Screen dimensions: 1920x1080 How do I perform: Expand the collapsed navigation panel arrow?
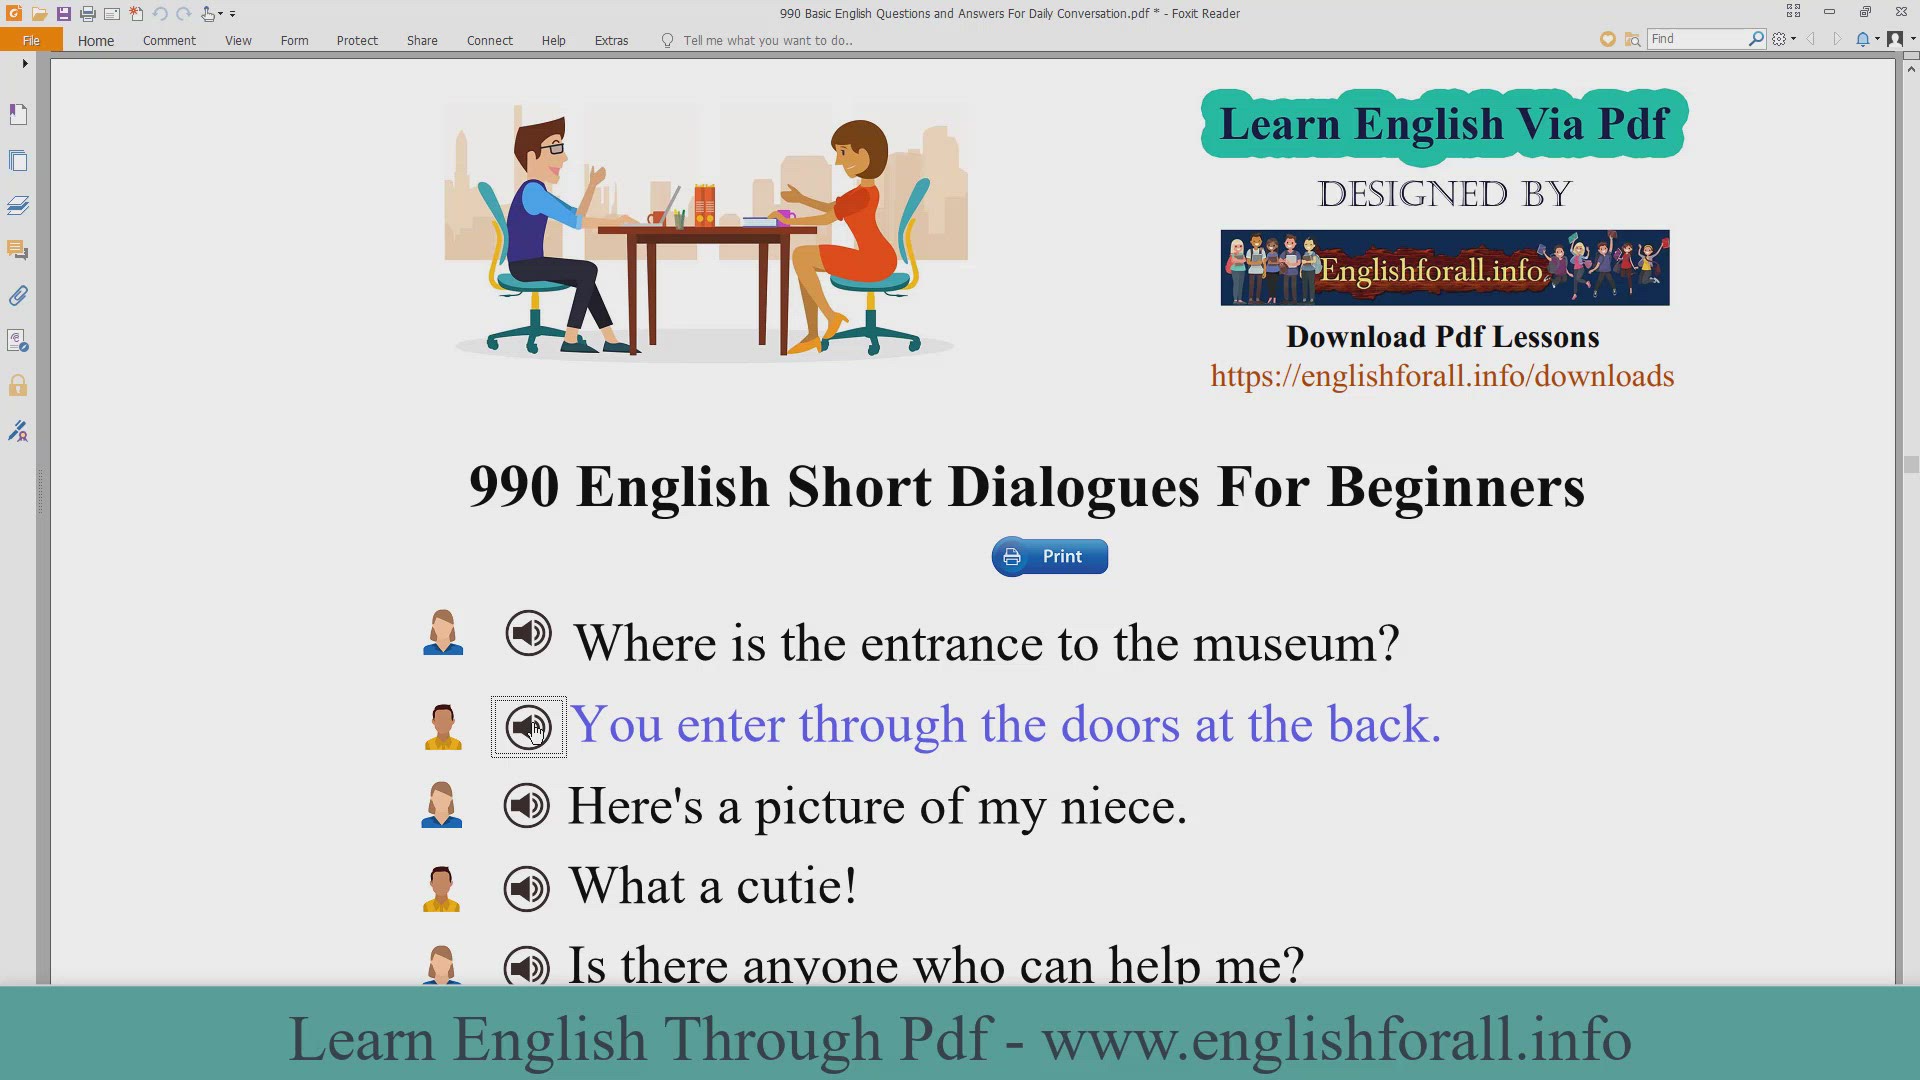(x=24, y=63)
